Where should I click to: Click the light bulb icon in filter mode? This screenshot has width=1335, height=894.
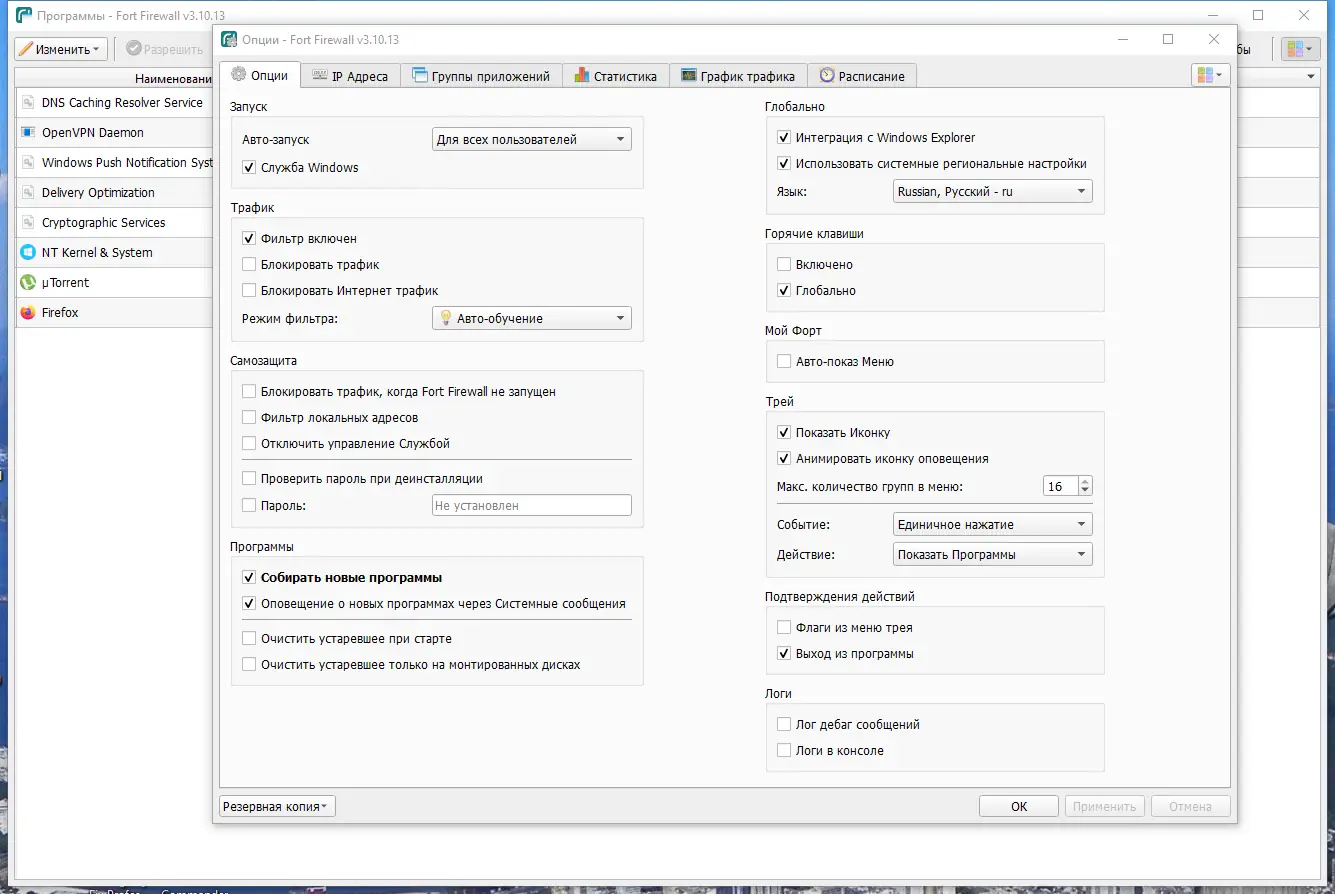(x=446, y=318)
